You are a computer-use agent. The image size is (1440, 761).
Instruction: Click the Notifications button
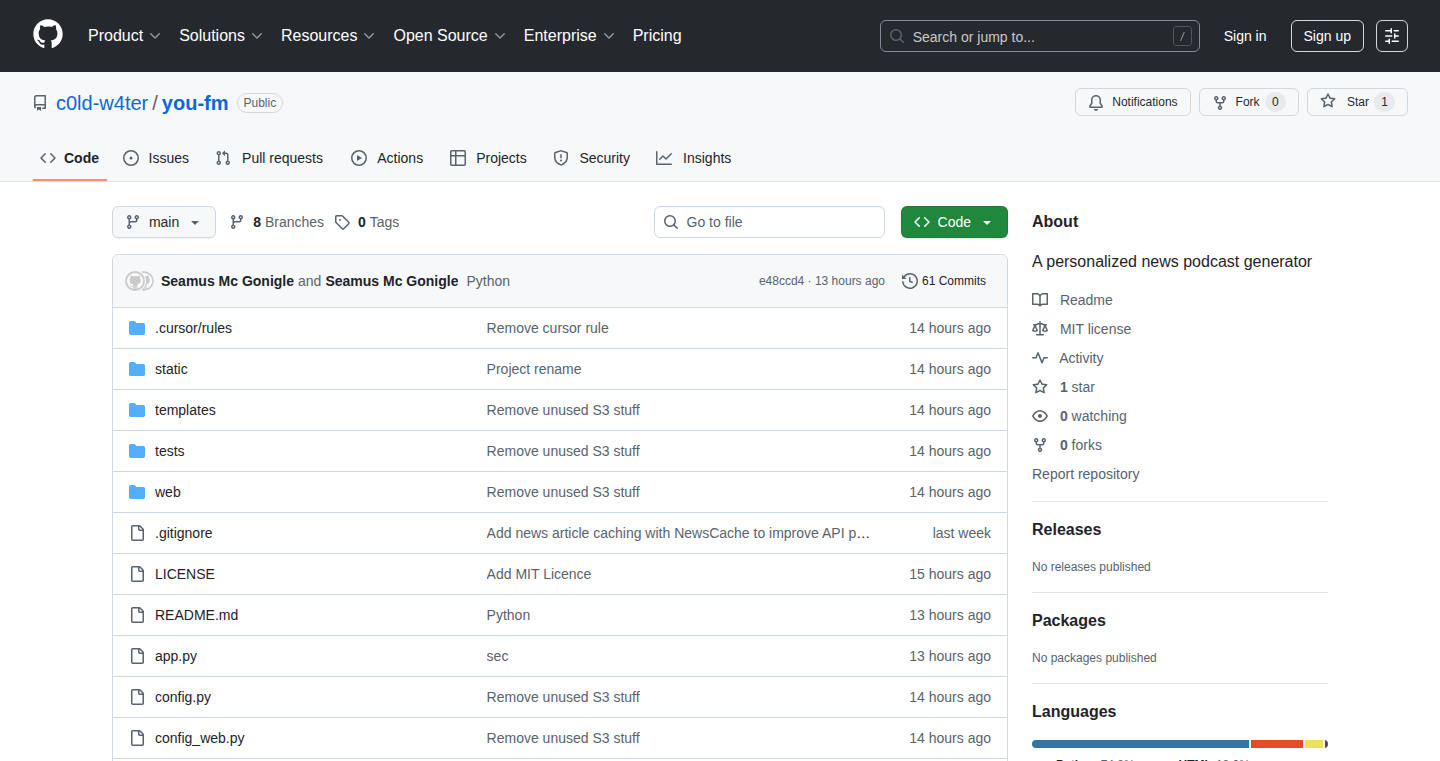[1133, 102]
